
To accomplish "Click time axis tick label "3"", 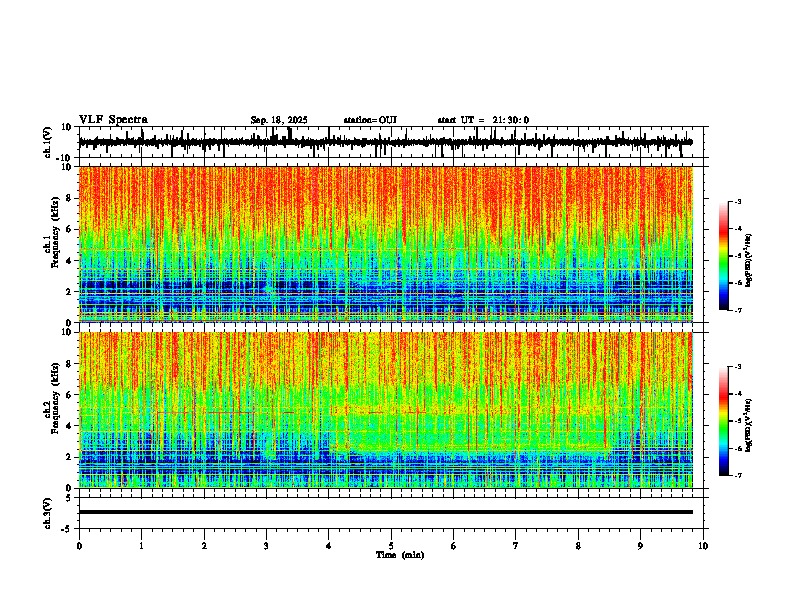I will coord(266,546).
